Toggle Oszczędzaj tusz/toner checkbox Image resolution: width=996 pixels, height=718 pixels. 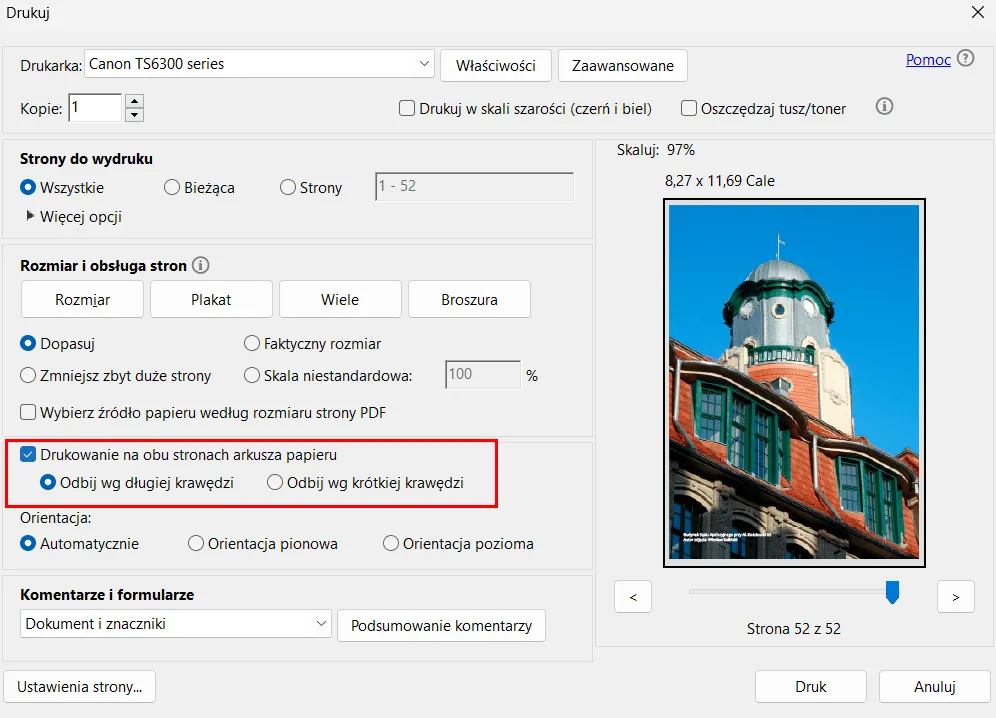coord(689,108)
